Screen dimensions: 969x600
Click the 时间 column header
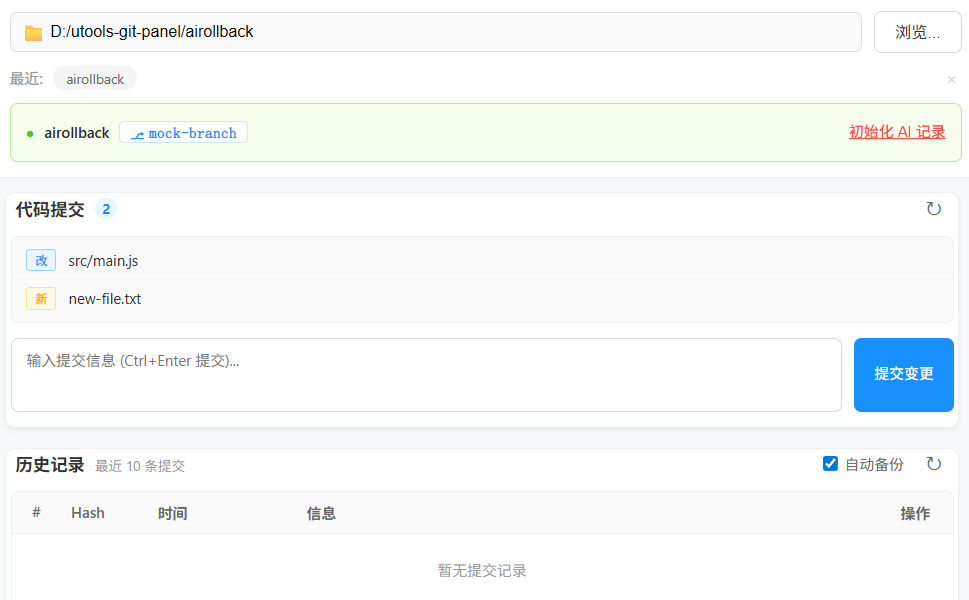pos(172,513)
